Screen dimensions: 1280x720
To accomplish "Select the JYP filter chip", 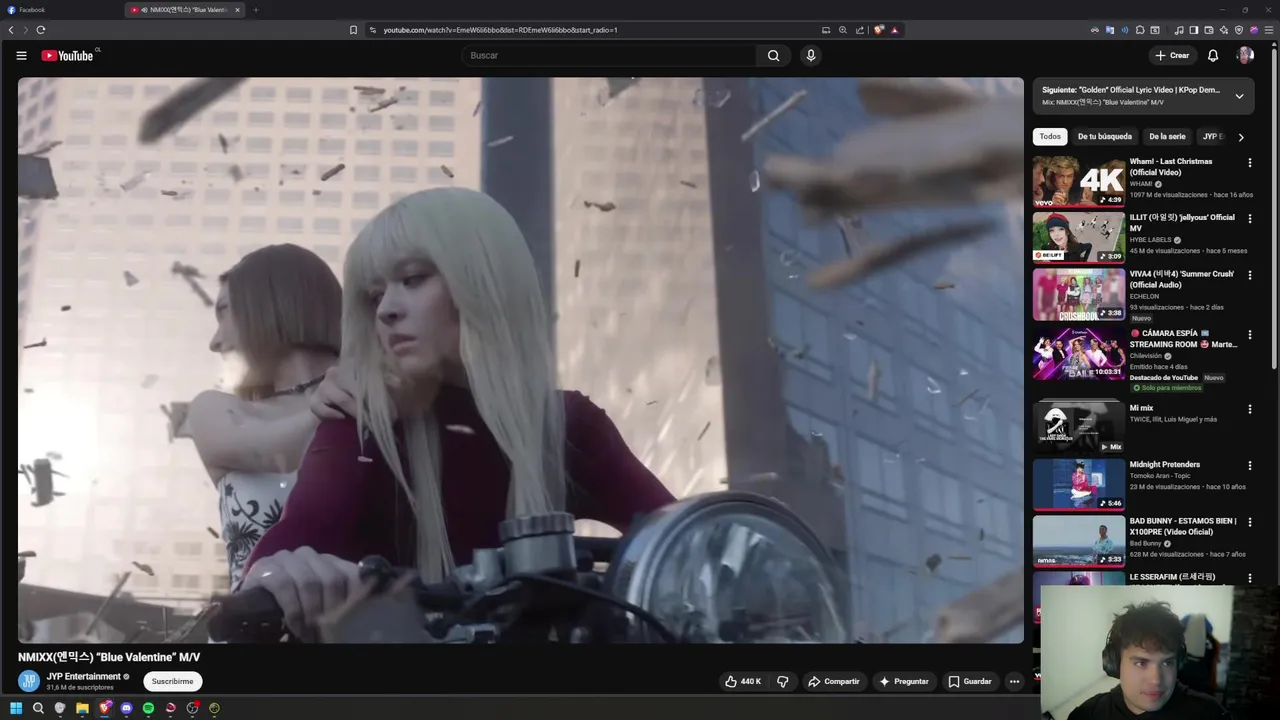I will pyautogui.click(x=1212, y=137).
